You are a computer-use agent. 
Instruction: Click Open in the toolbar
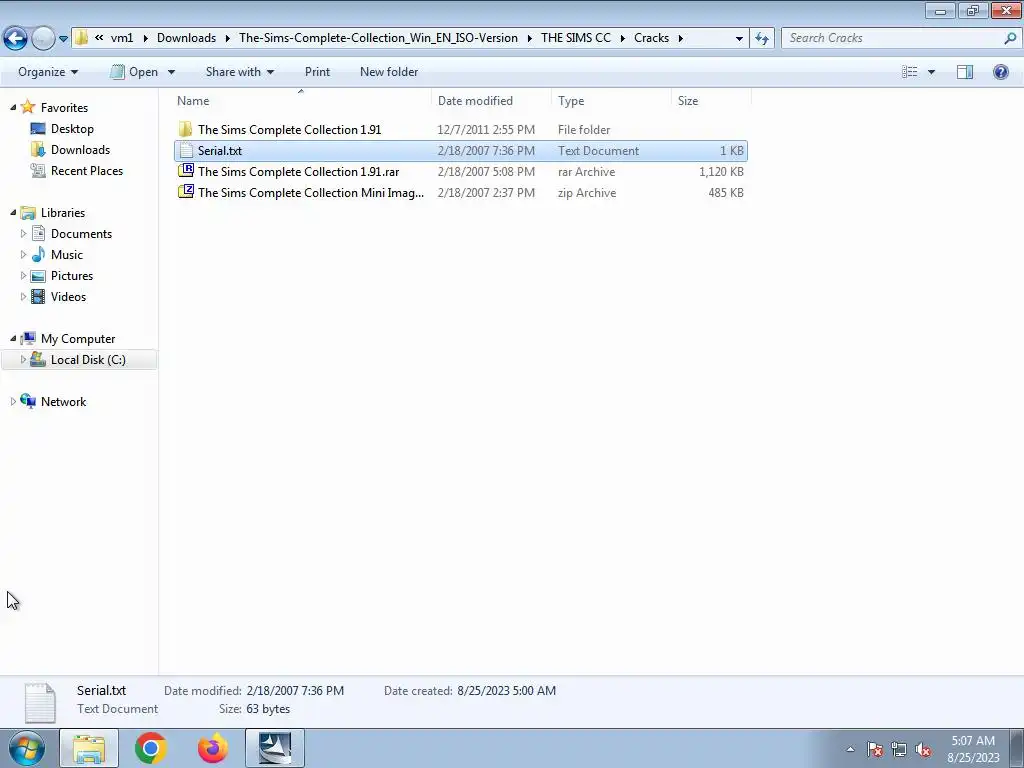coord(134,72)
